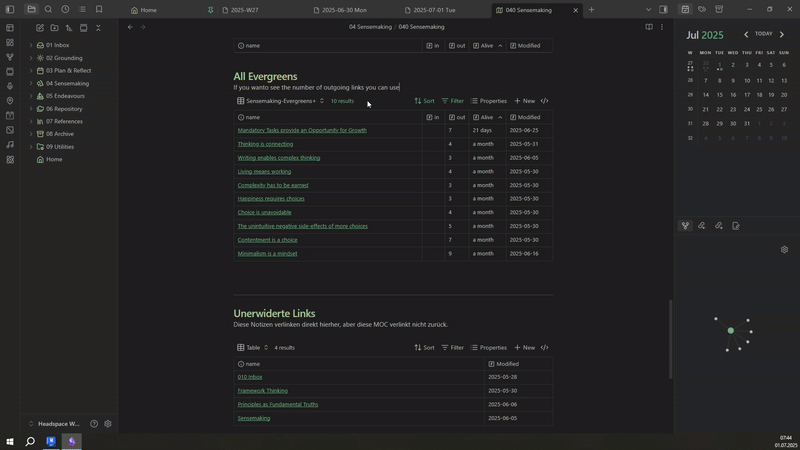The height and width of the screenshot is (450, 800).
Task: Show the backlinks tab icon
Action: (x=702, y=226)
